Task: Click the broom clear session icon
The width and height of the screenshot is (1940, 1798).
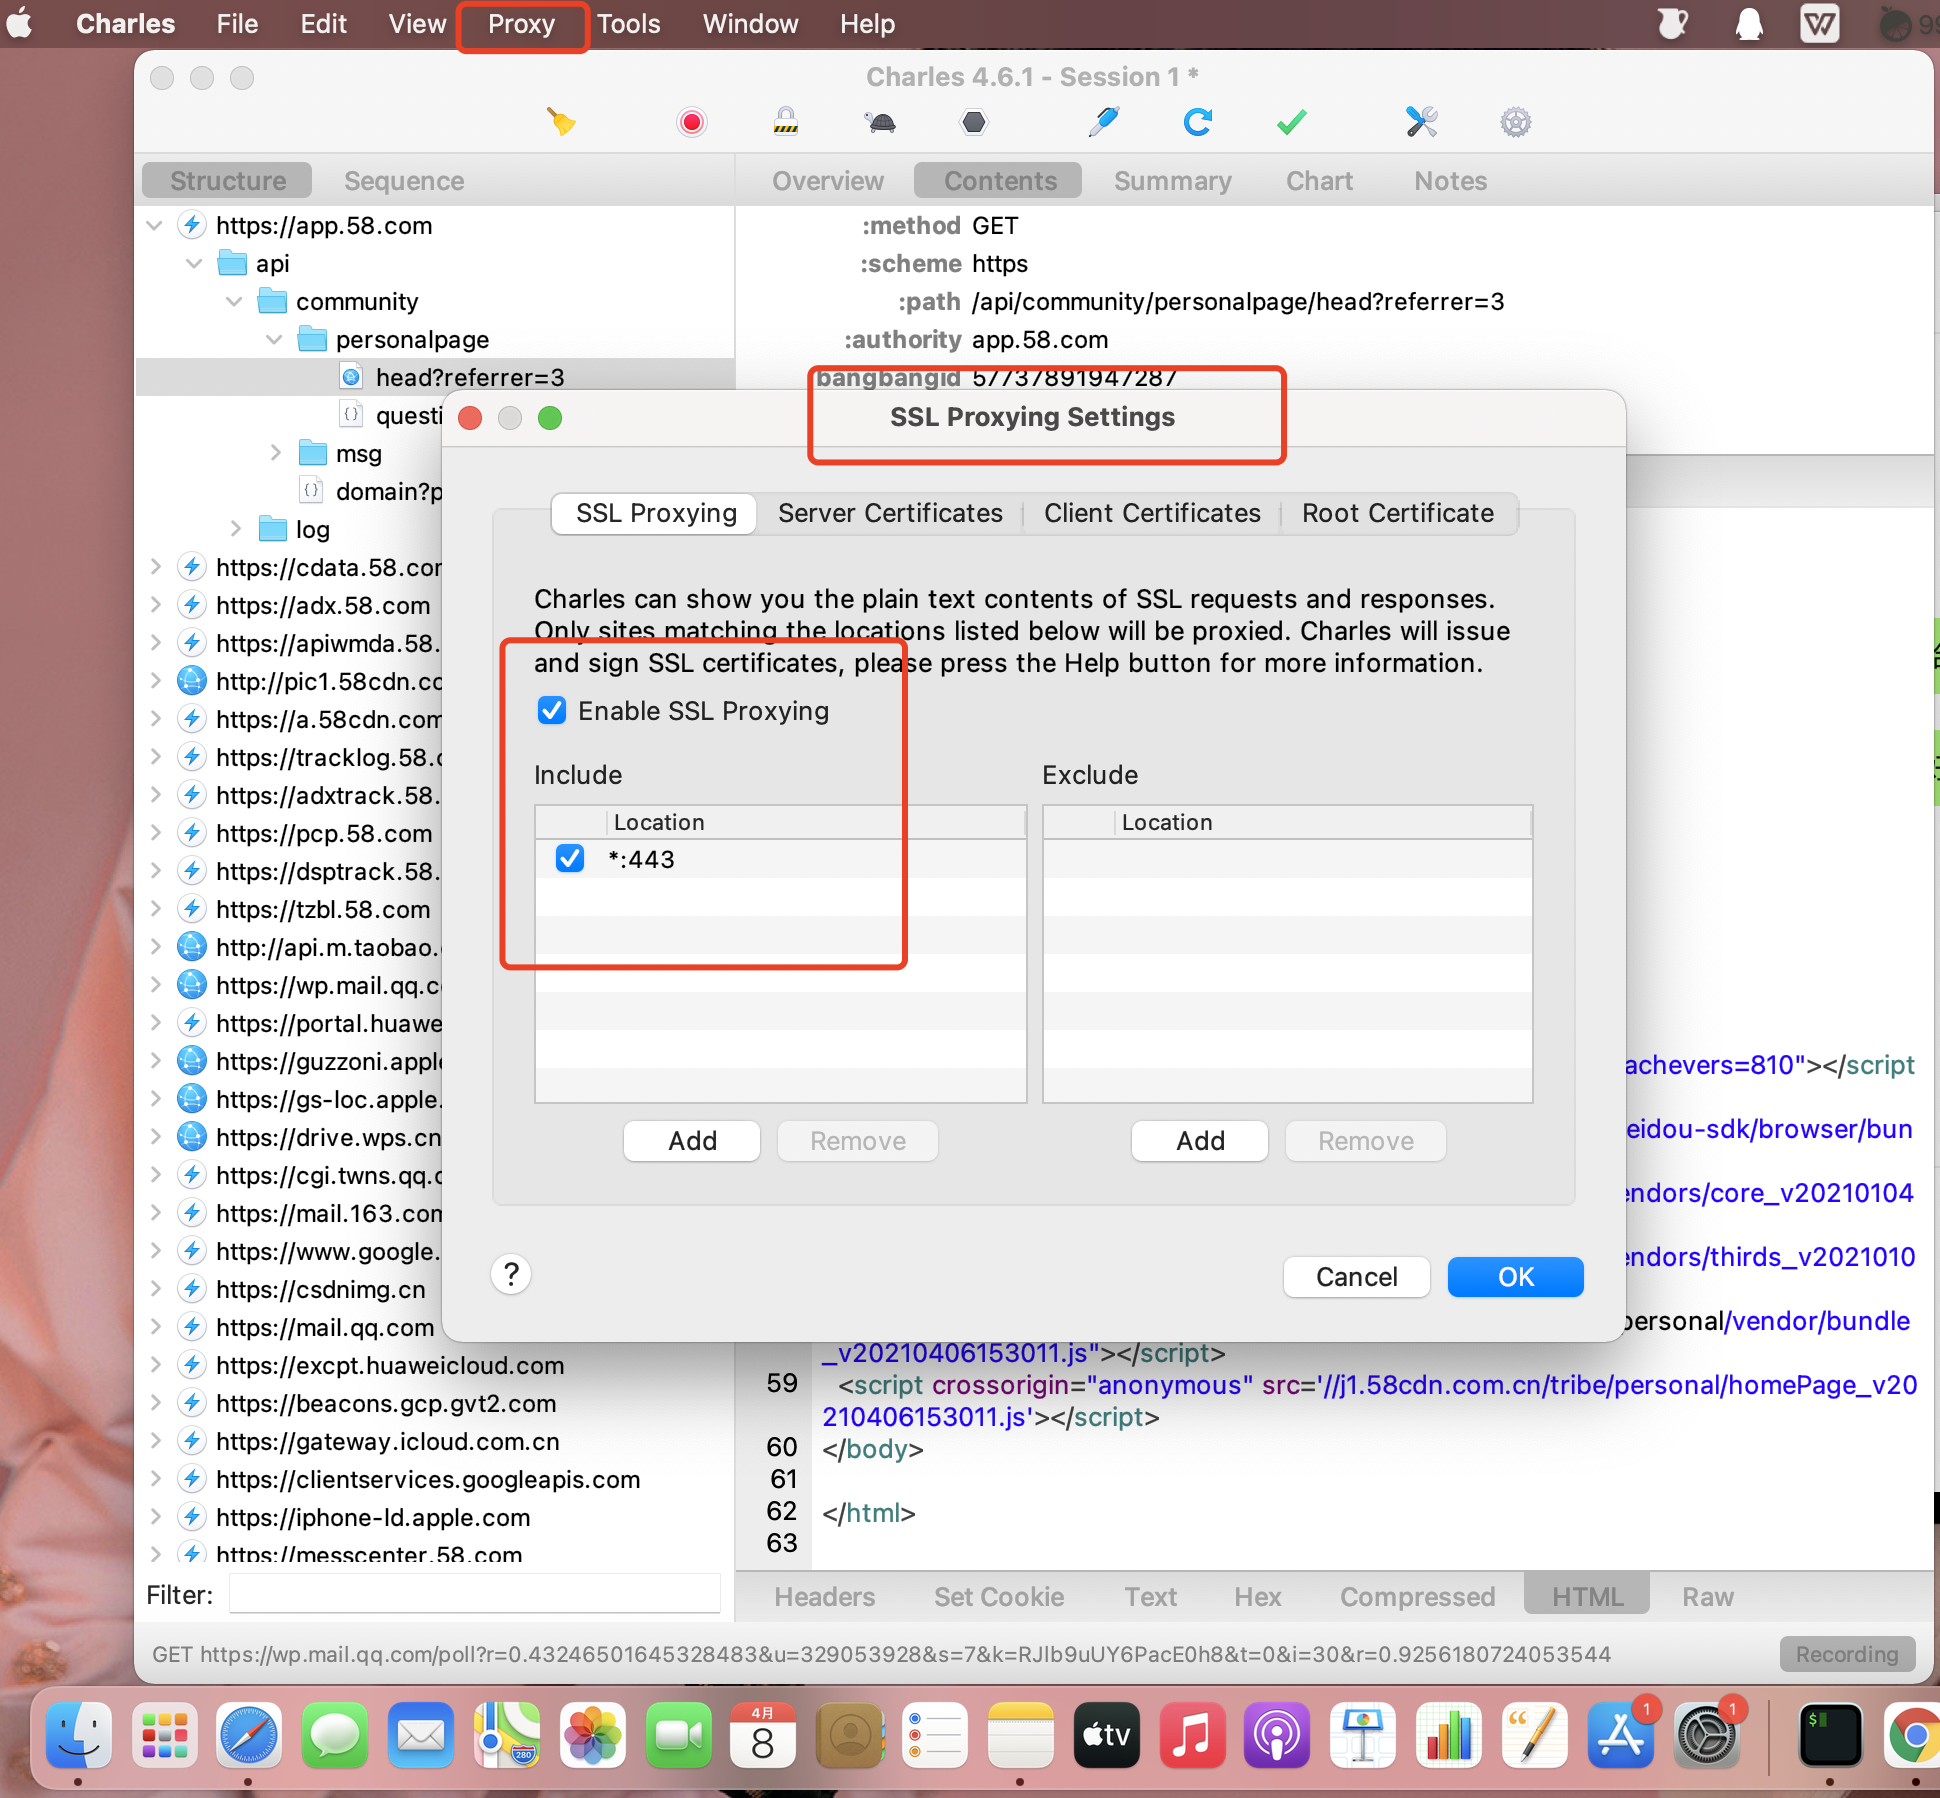Action: [x=561, y=122]
